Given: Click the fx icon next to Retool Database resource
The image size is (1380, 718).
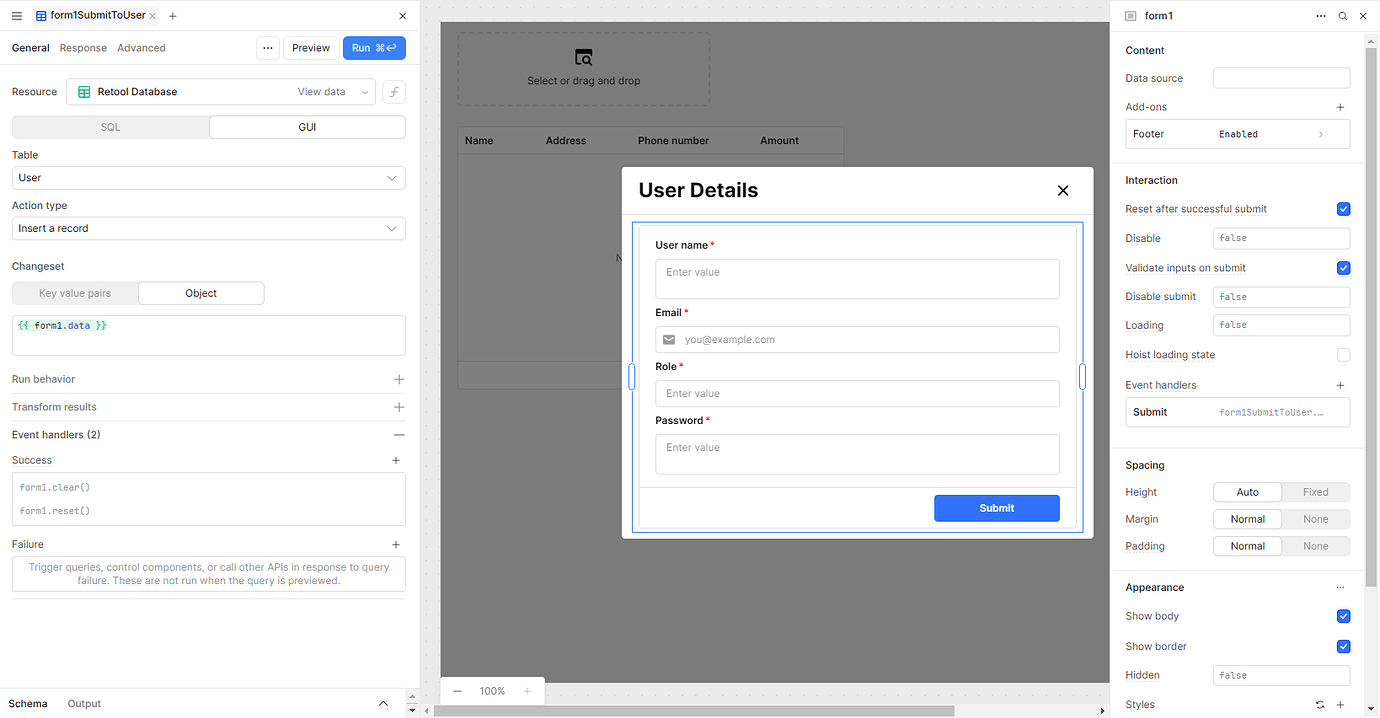Looking at the screenshot, I should pos(393,91).
